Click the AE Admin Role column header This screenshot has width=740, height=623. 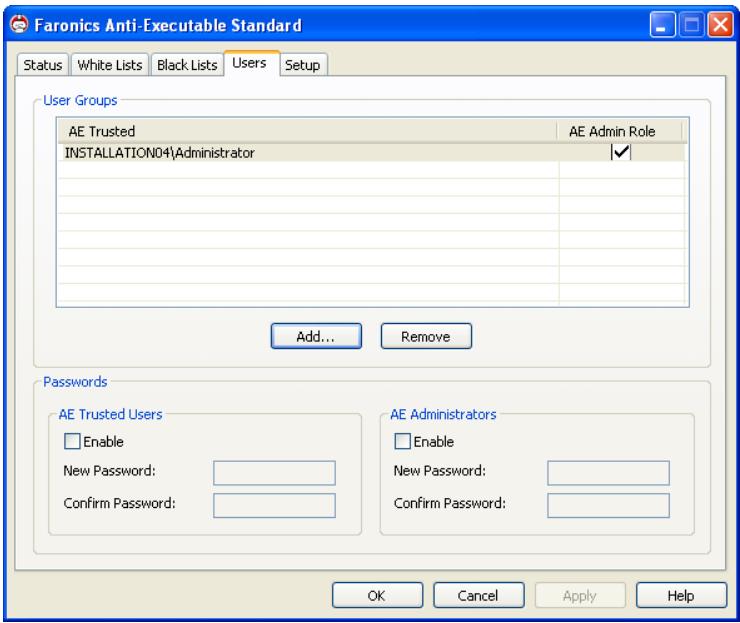coord(620,131)
